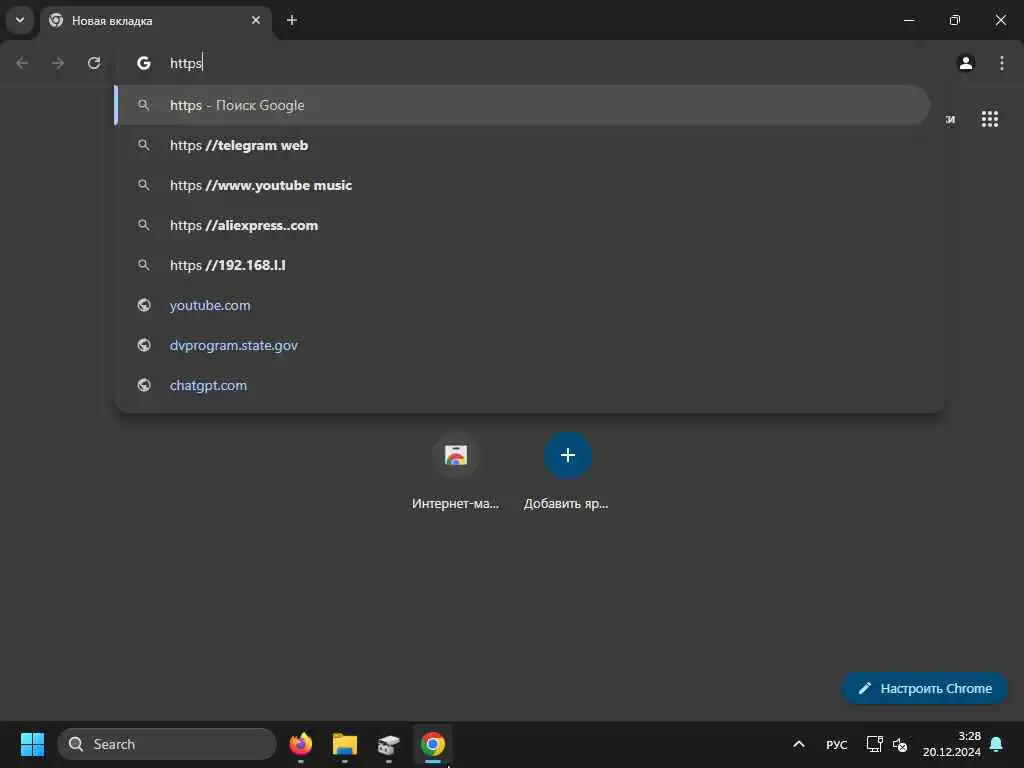Click the browser back arrow

(22, 63)
